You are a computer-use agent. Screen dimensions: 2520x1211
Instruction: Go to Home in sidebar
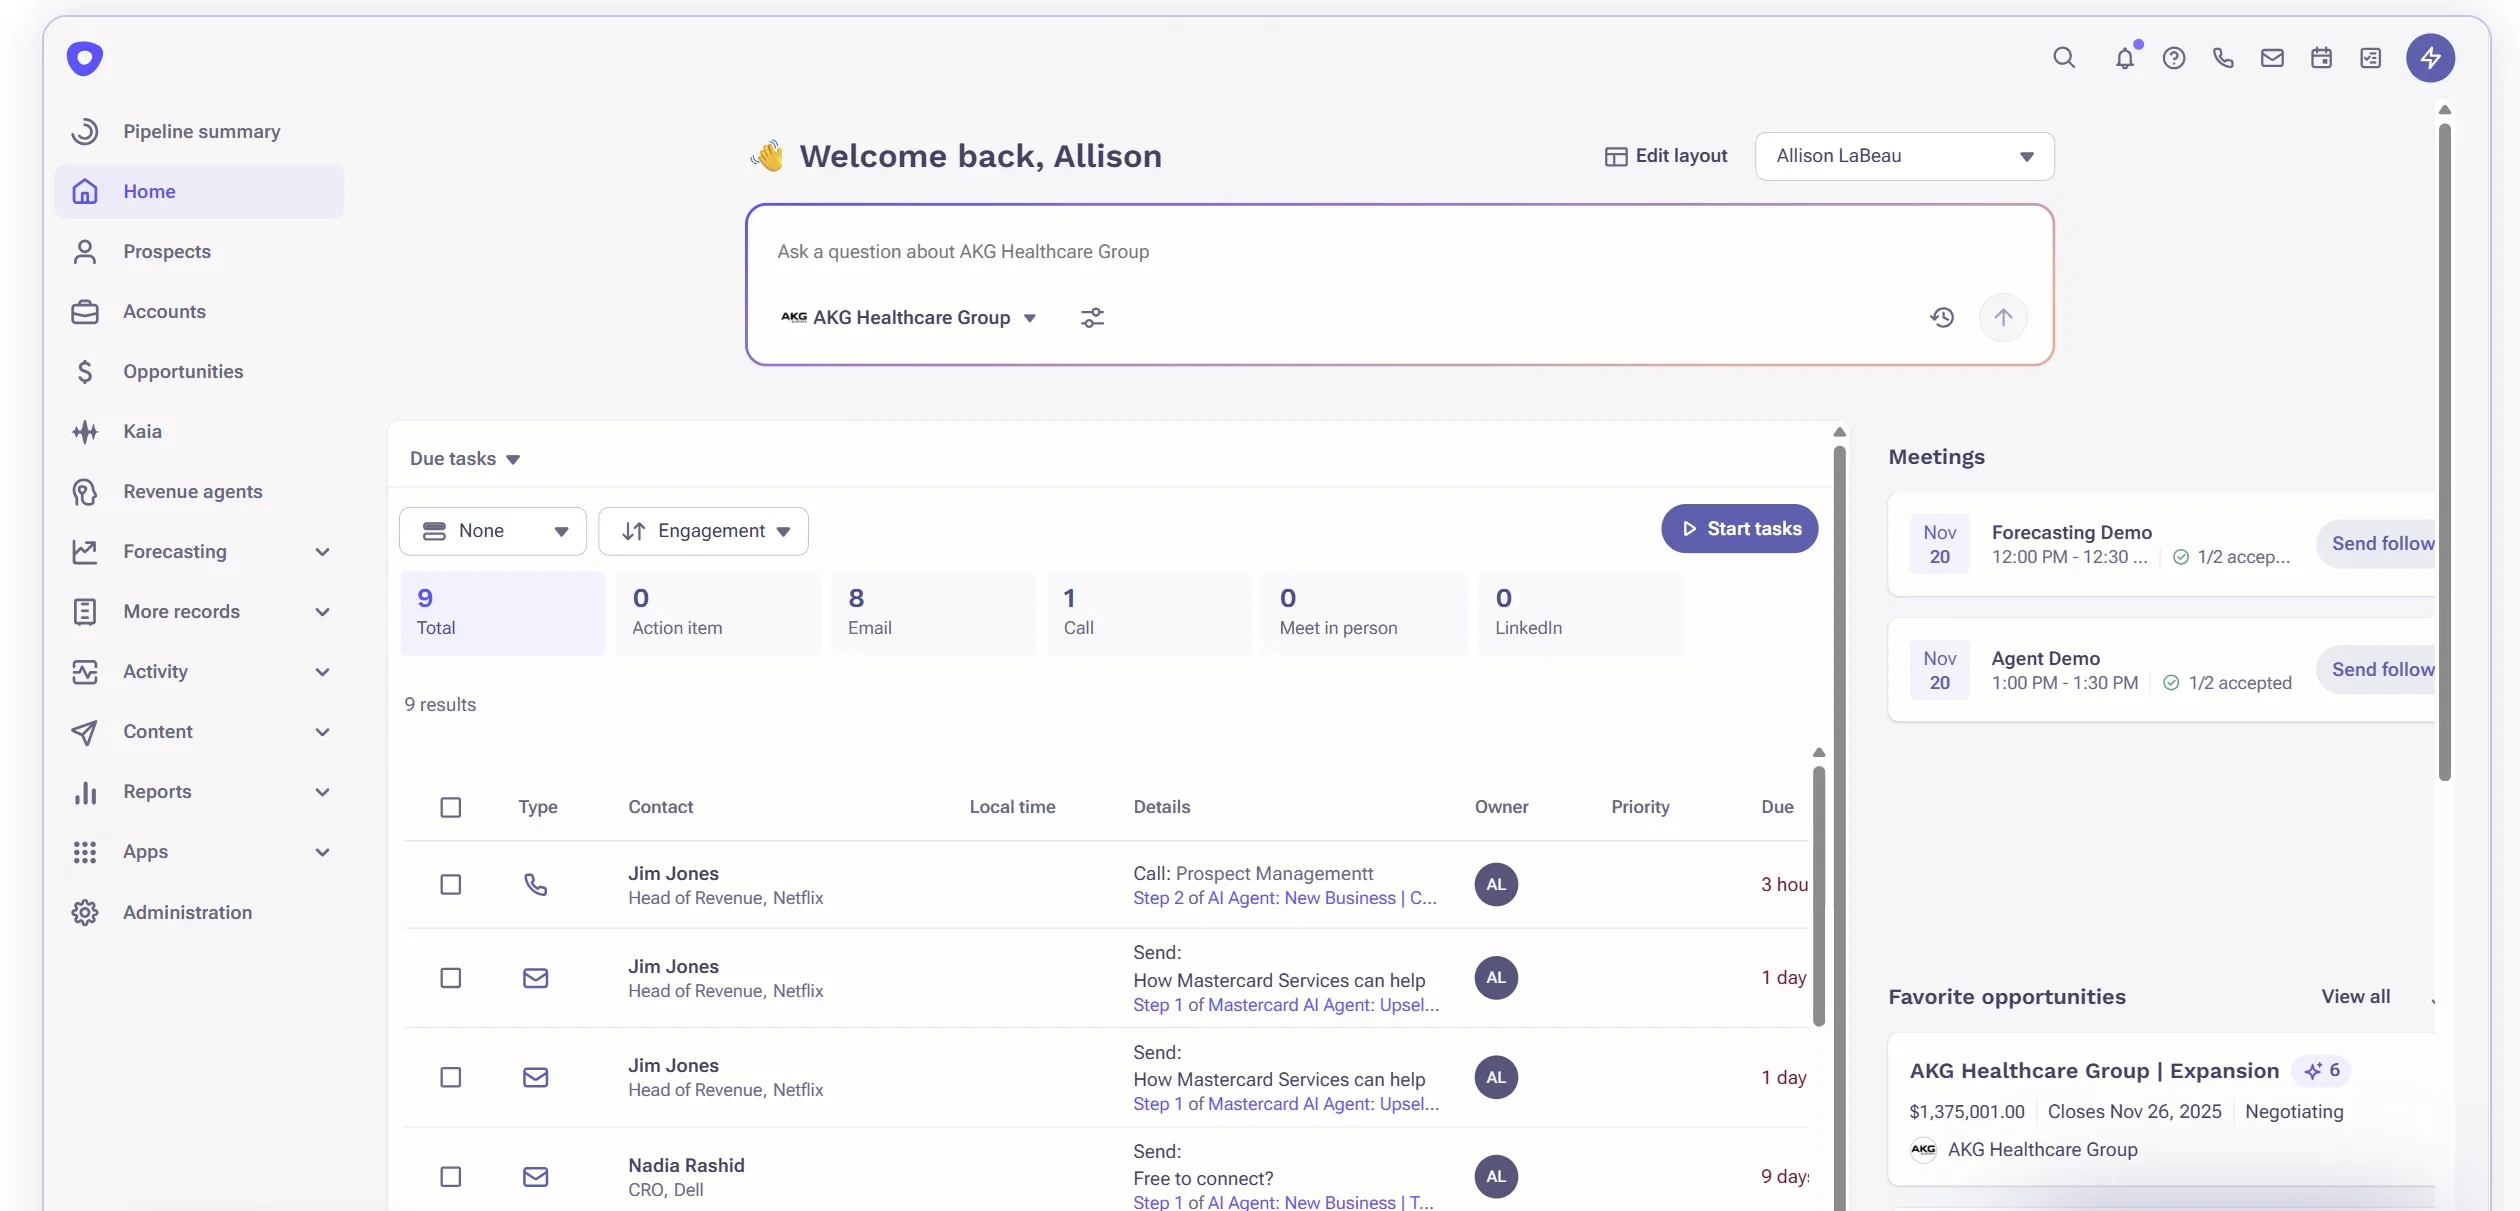point(199,191)
